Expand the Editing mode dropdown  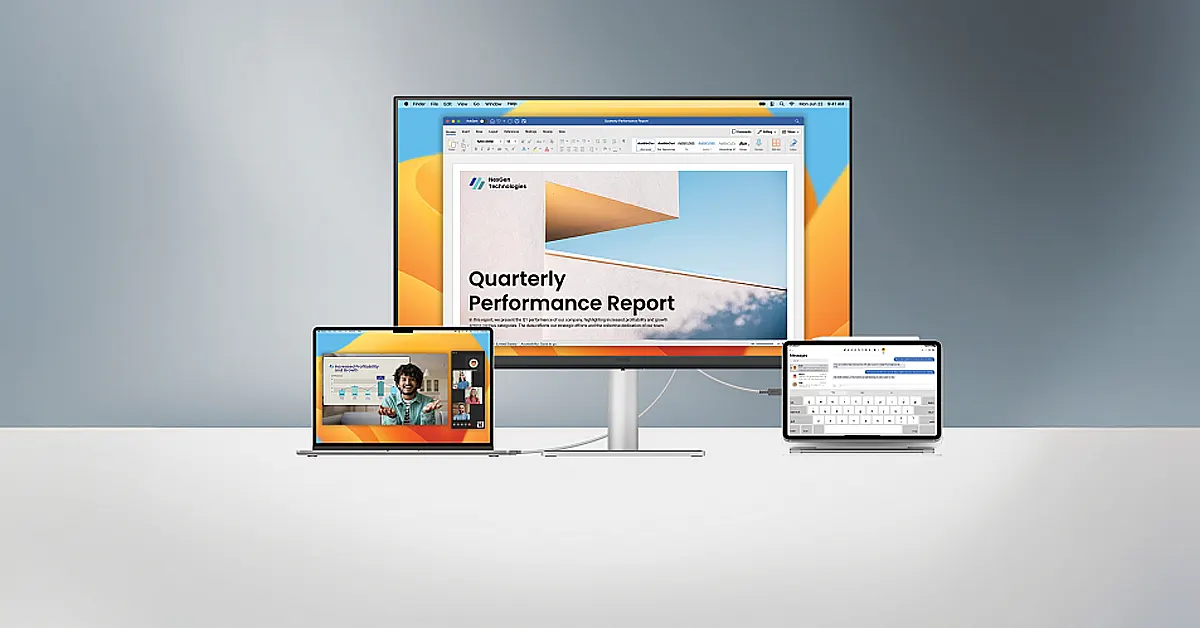tap(766, 131)
